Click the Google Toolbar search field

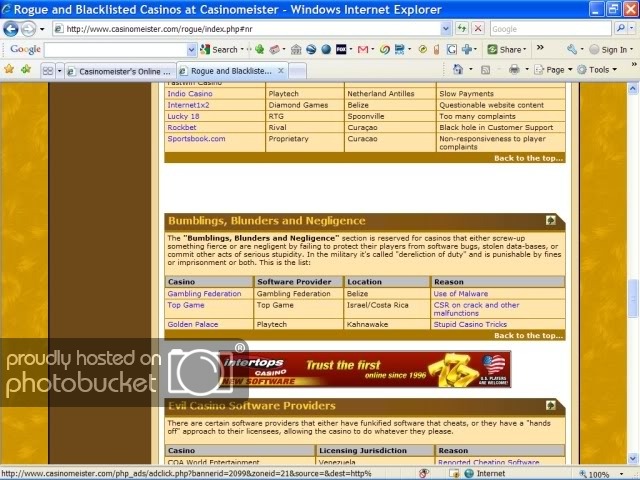point(116,50)
